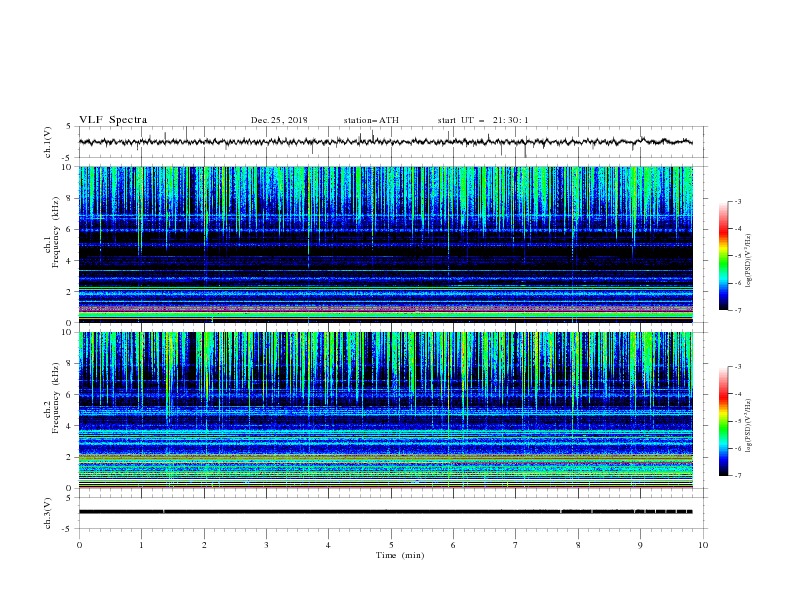This screenshot has width=792, height=612.
Task: Click the "10" kHz tick of ch.2 spectrogram
Action: point(68,332)
